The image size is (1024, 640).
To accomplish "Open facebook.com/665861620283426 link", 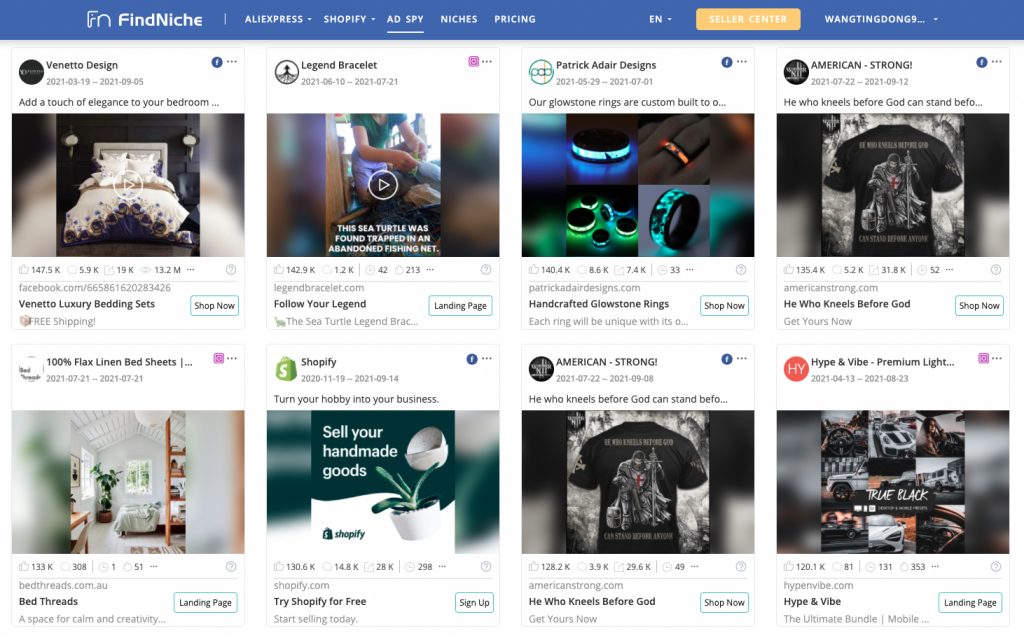I will click(94, 287).
